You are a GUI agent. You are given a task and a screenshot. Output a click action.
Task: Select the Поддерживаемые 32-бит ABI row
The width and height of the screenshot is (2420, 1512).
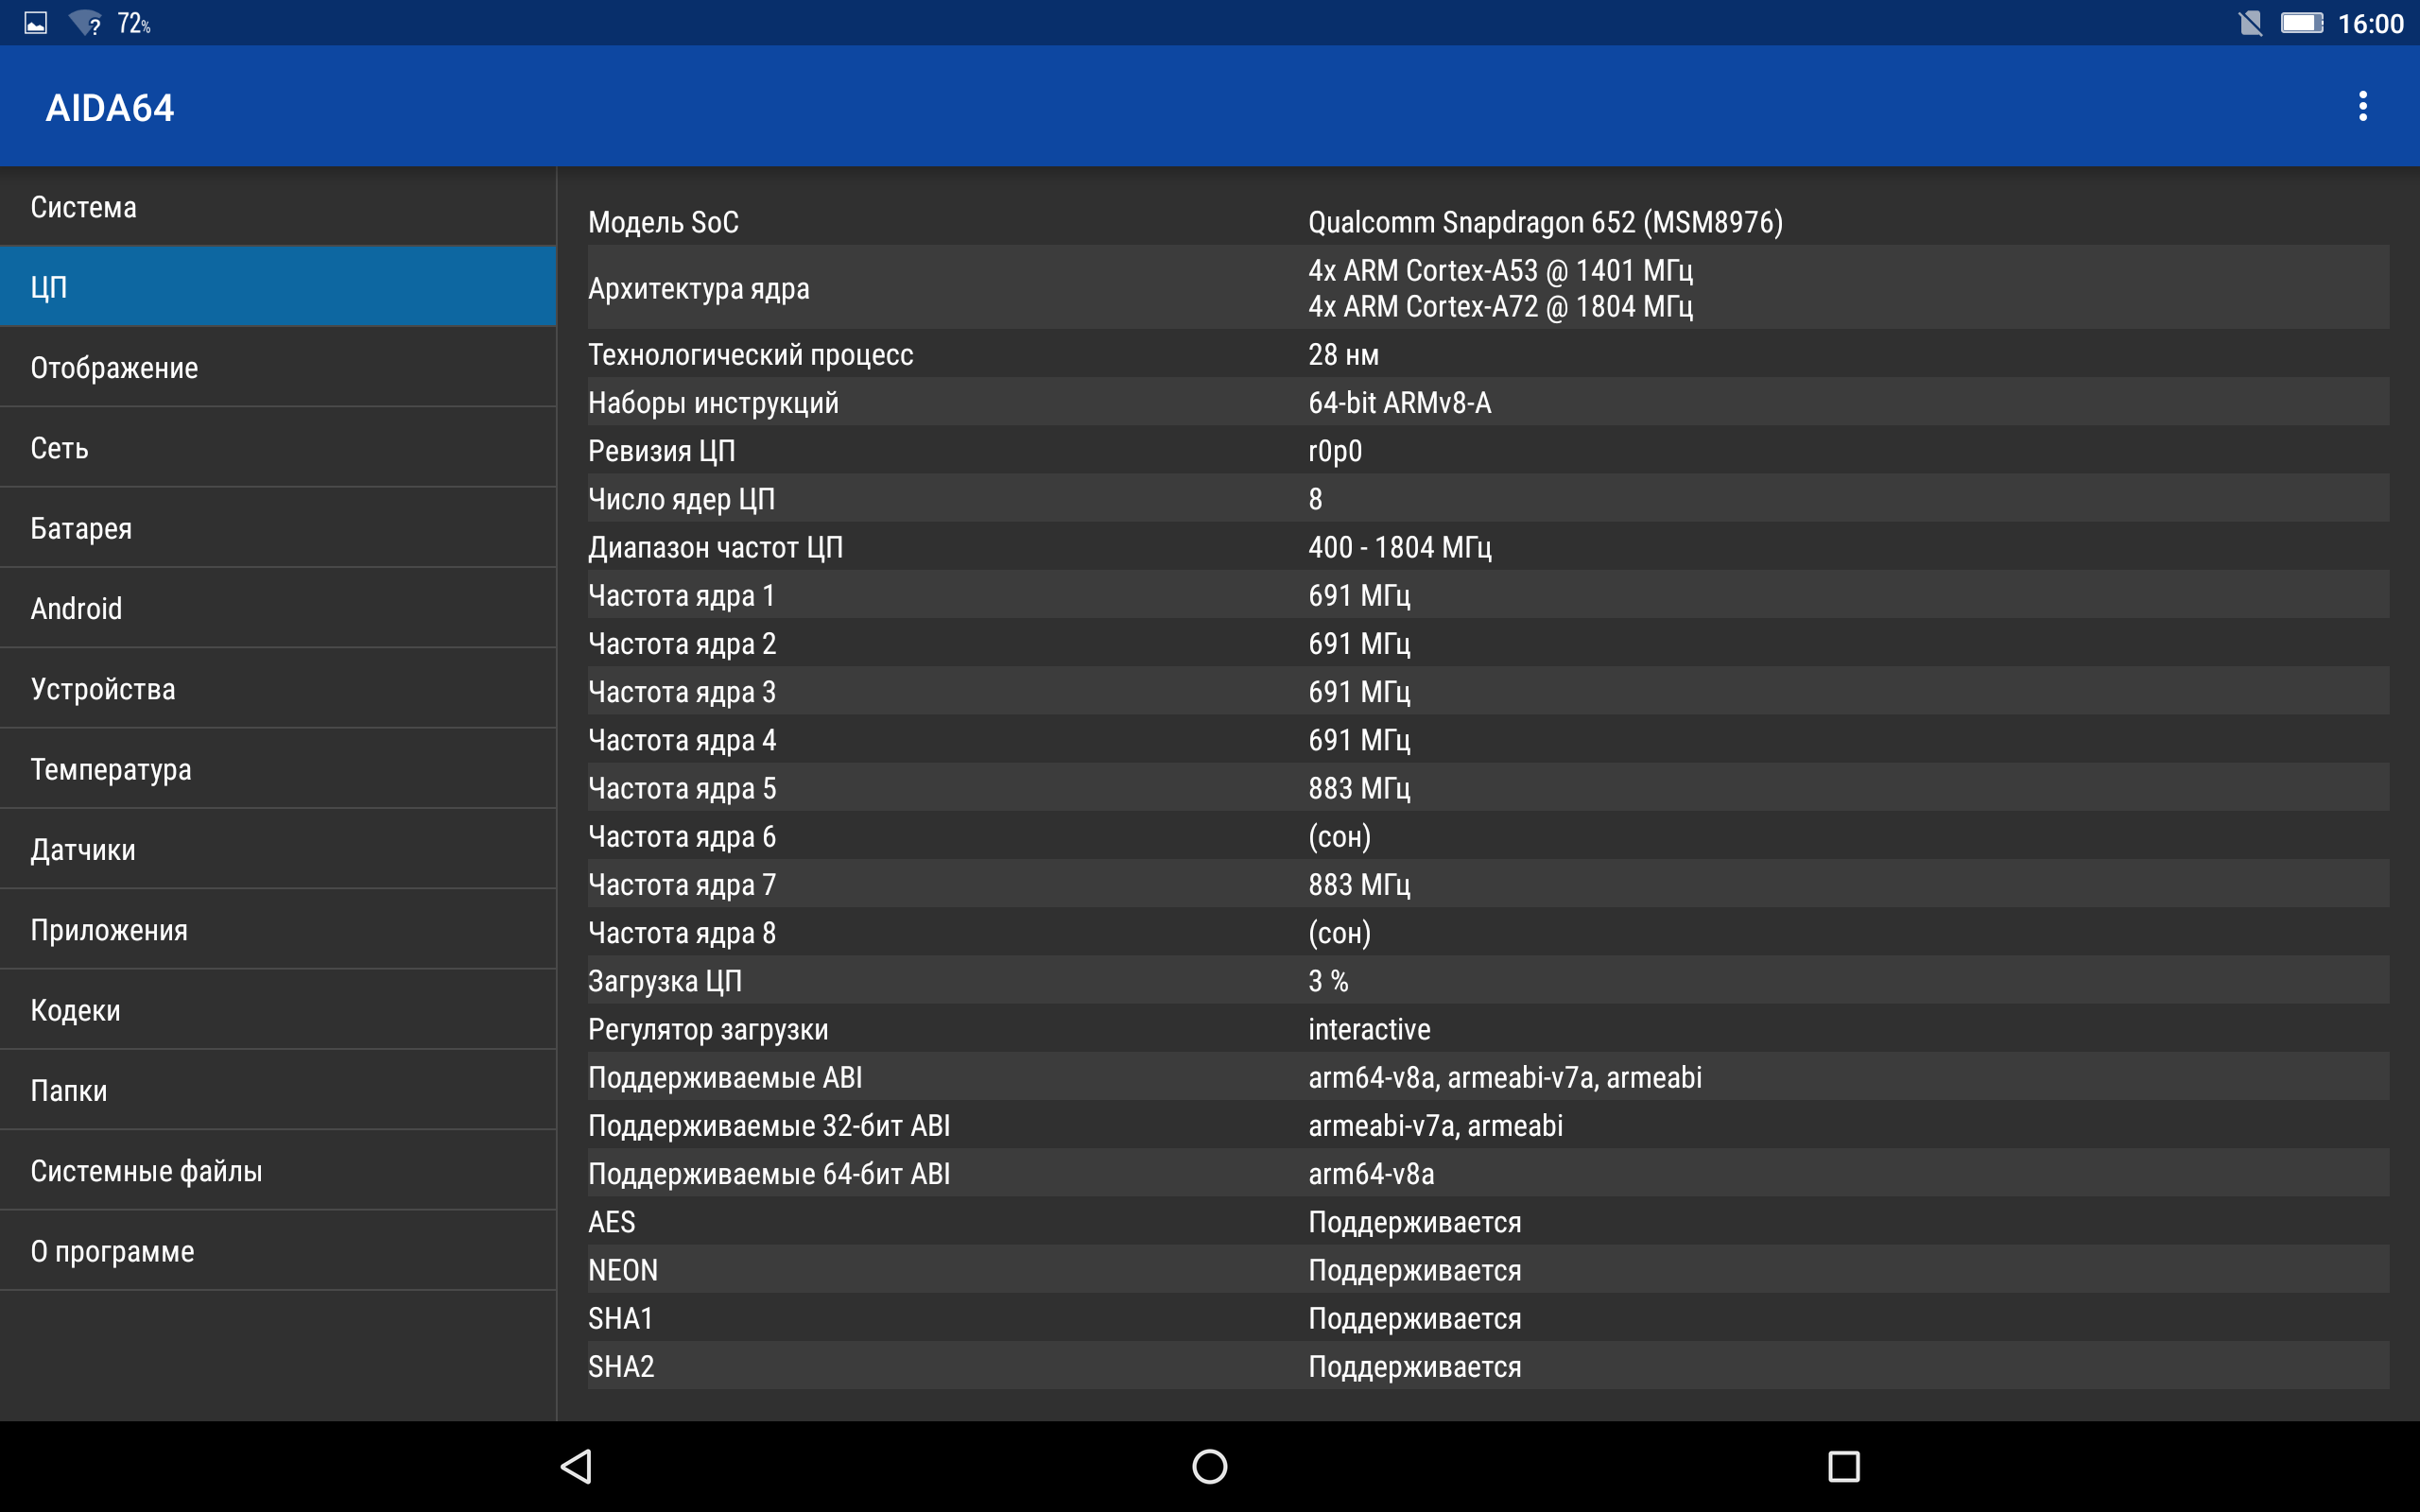1488,1124
